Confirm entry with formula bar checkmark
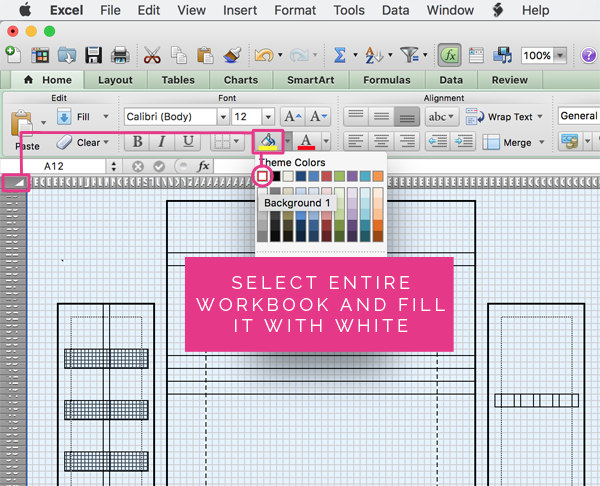Image resolution: width=600 pixels, height=486 pixels. (x=159, y=166)
